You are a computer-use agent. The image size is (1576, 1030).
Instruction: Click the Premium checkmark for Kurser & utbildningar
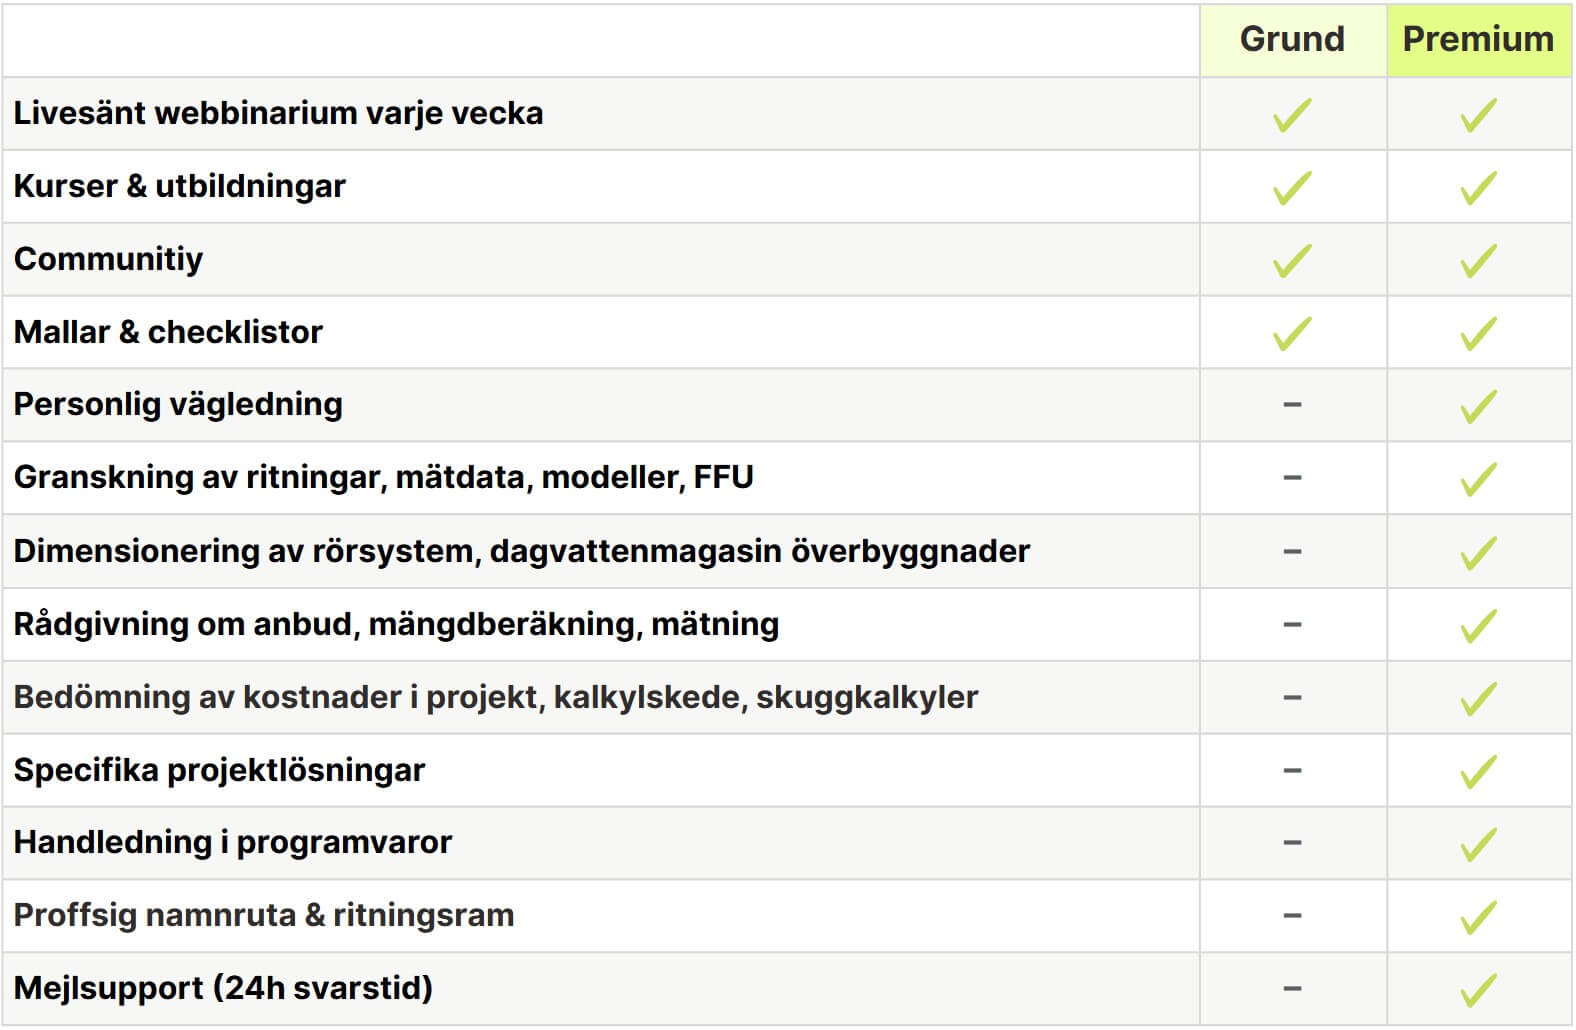tap(1478, 187)
